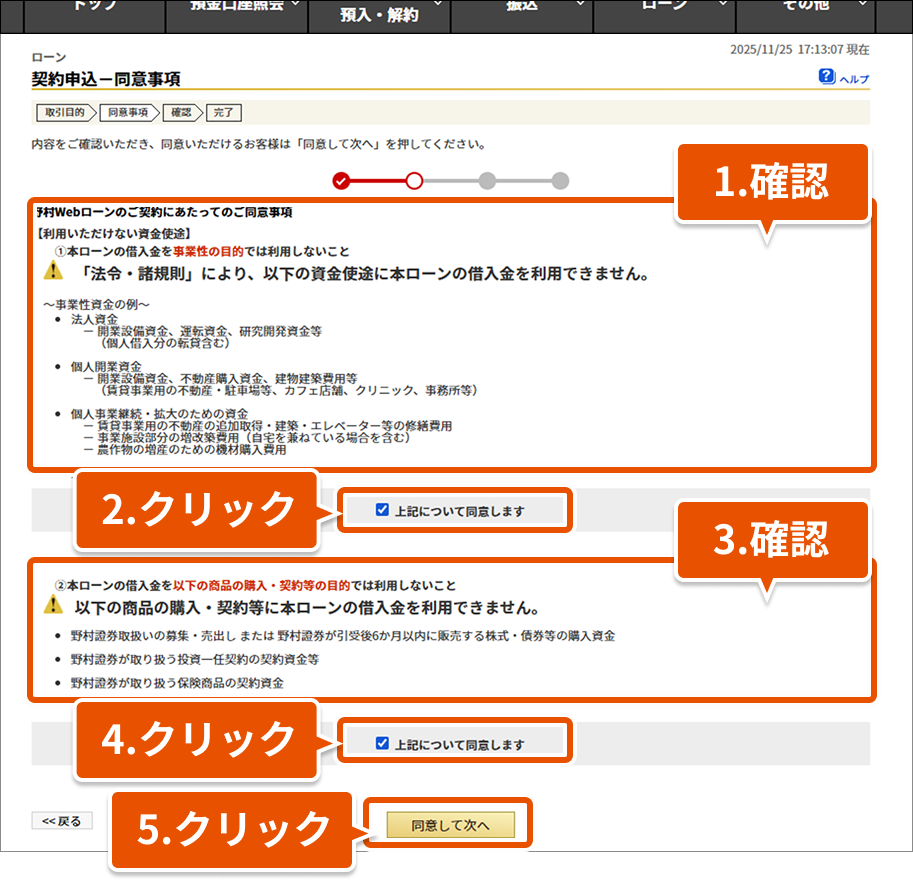913x880 pixels.
Task: Click the warning icon beside product purchase notice
Action: pyautogui.click(x=53, y=606)
